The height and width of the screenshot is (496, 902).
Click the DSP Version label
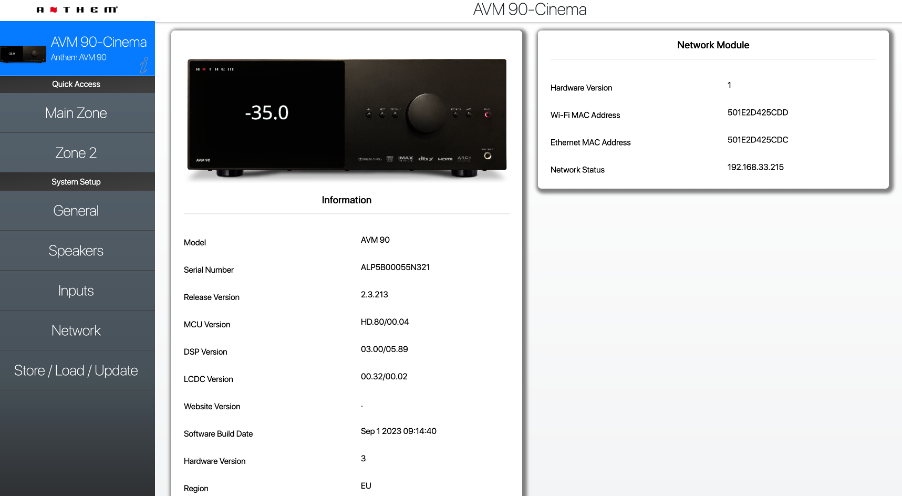click(205, 352)
